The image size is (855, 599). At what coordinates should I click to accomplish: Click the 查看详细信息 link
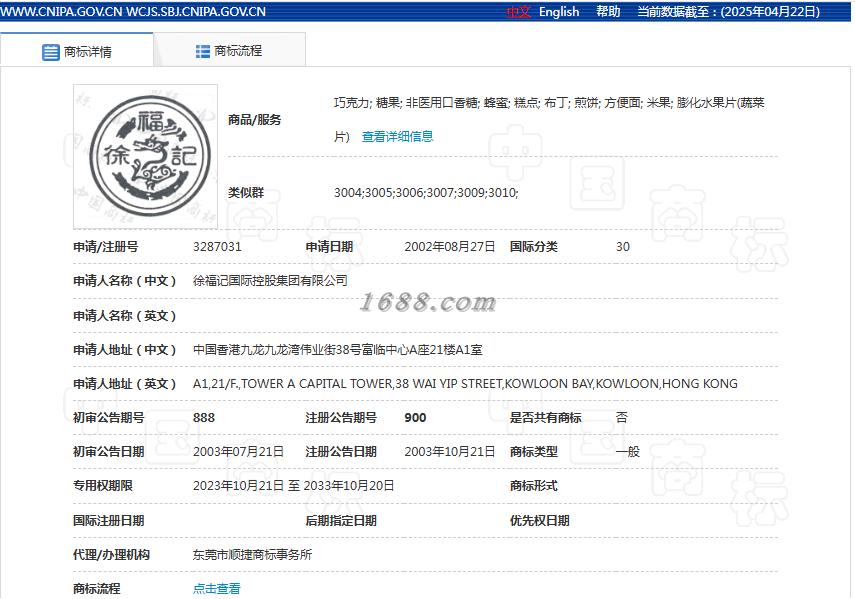398,136
